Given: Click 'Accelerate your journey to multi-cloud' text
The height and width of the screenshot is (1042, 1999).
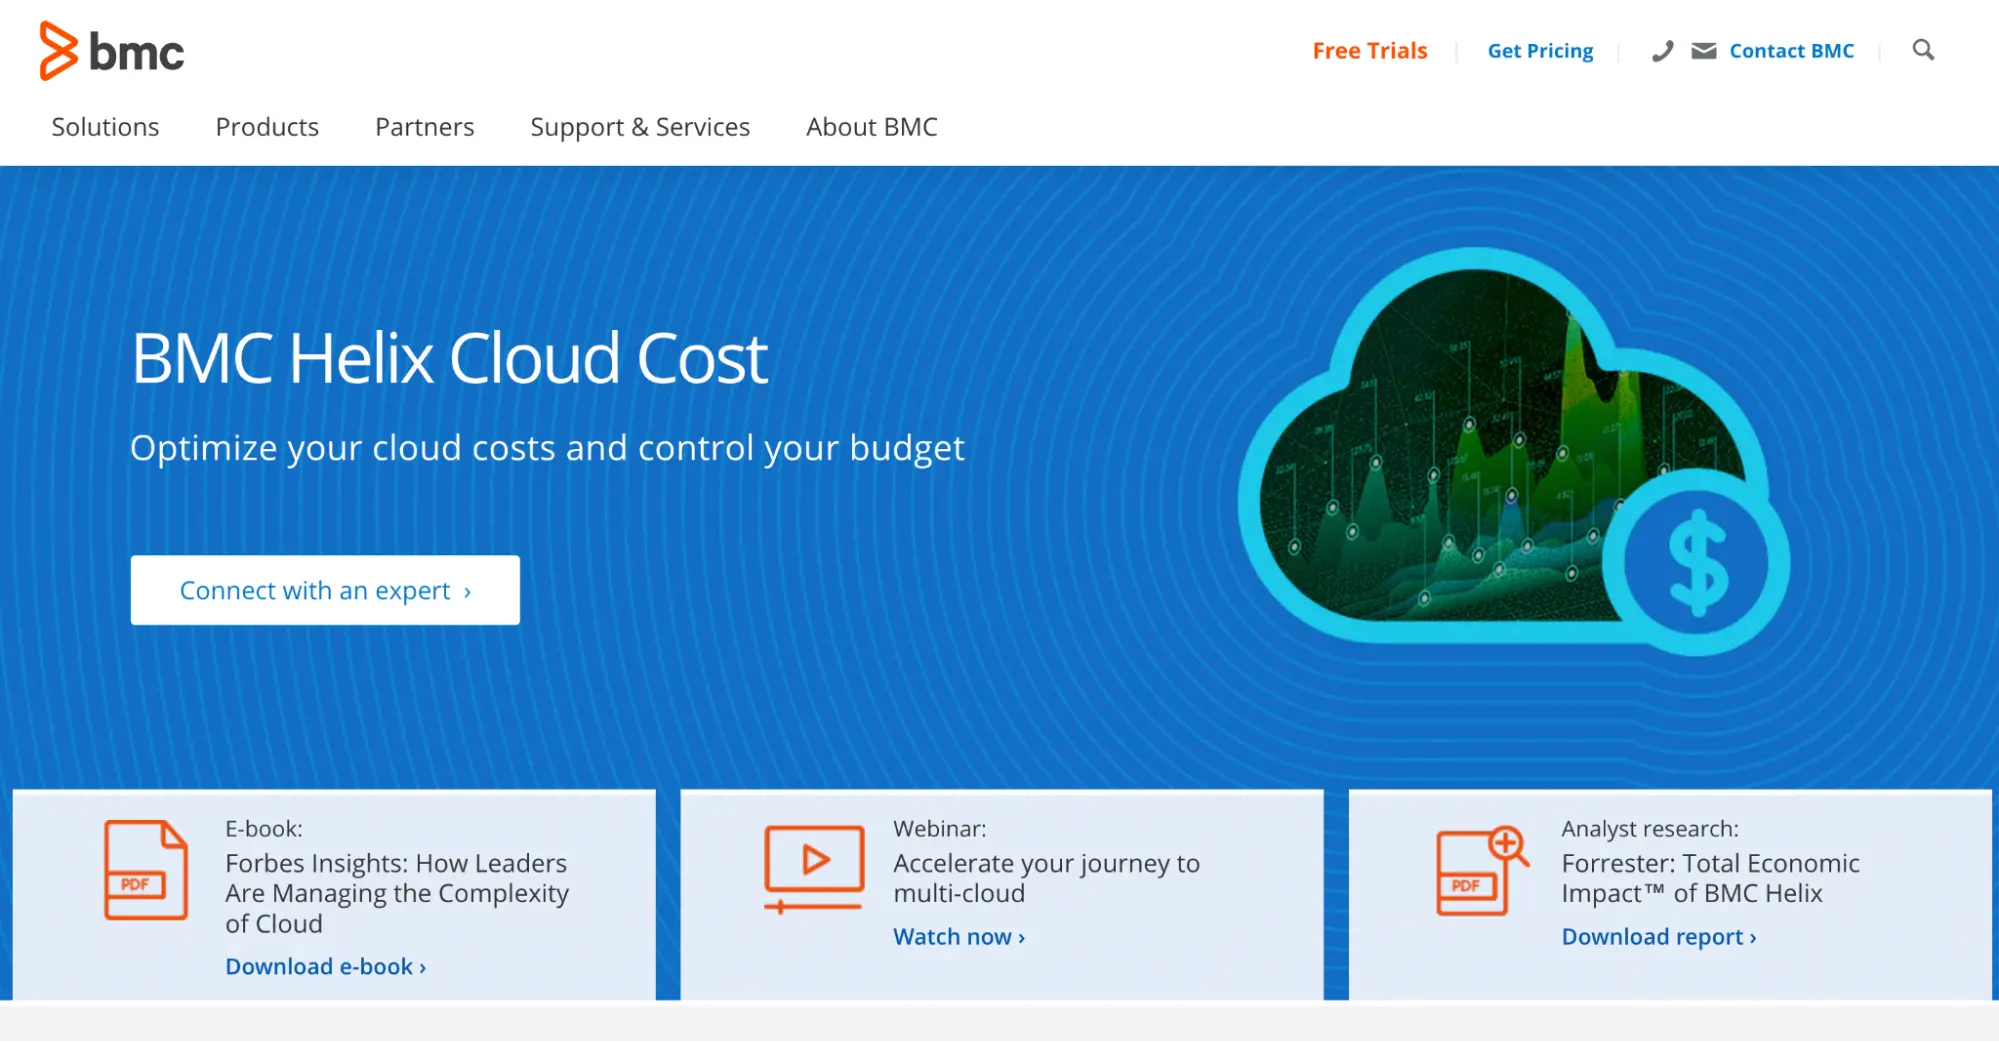Looking at the screenshot, I should (x=1046, y=878).
